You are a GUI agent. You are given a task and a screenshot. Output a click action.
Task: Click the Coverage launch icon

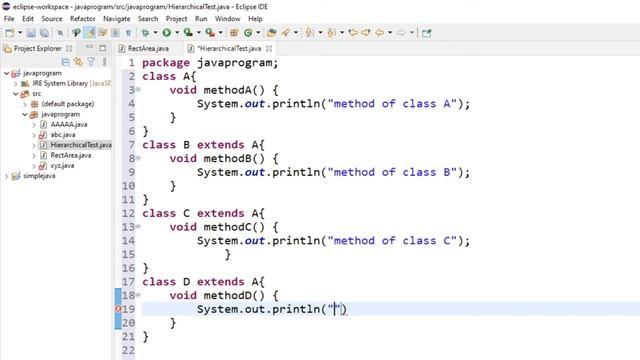click(188, 33)
